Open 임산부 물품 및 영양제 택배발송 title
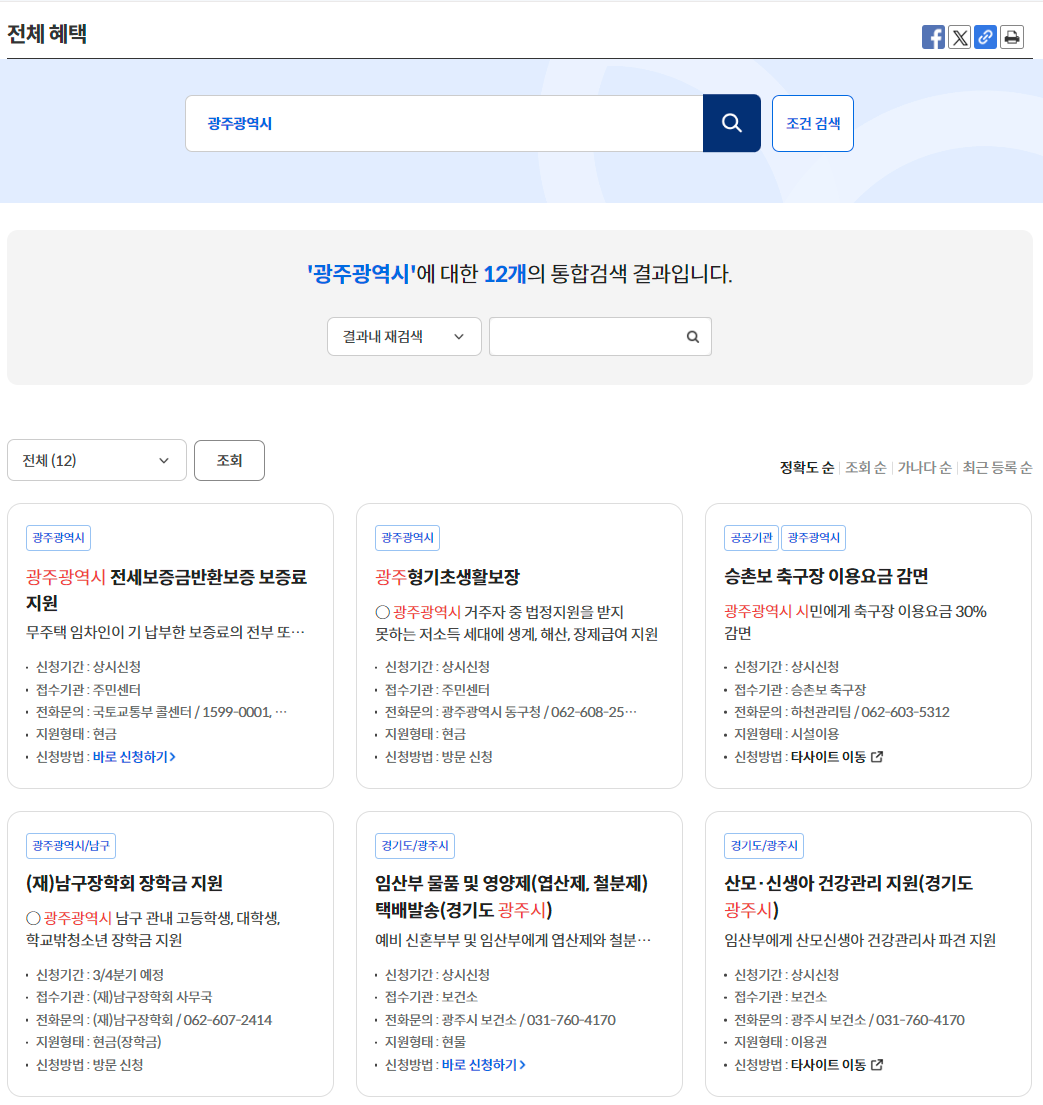Screen dimensions: 1043x1105 click(x=512, y=896)
